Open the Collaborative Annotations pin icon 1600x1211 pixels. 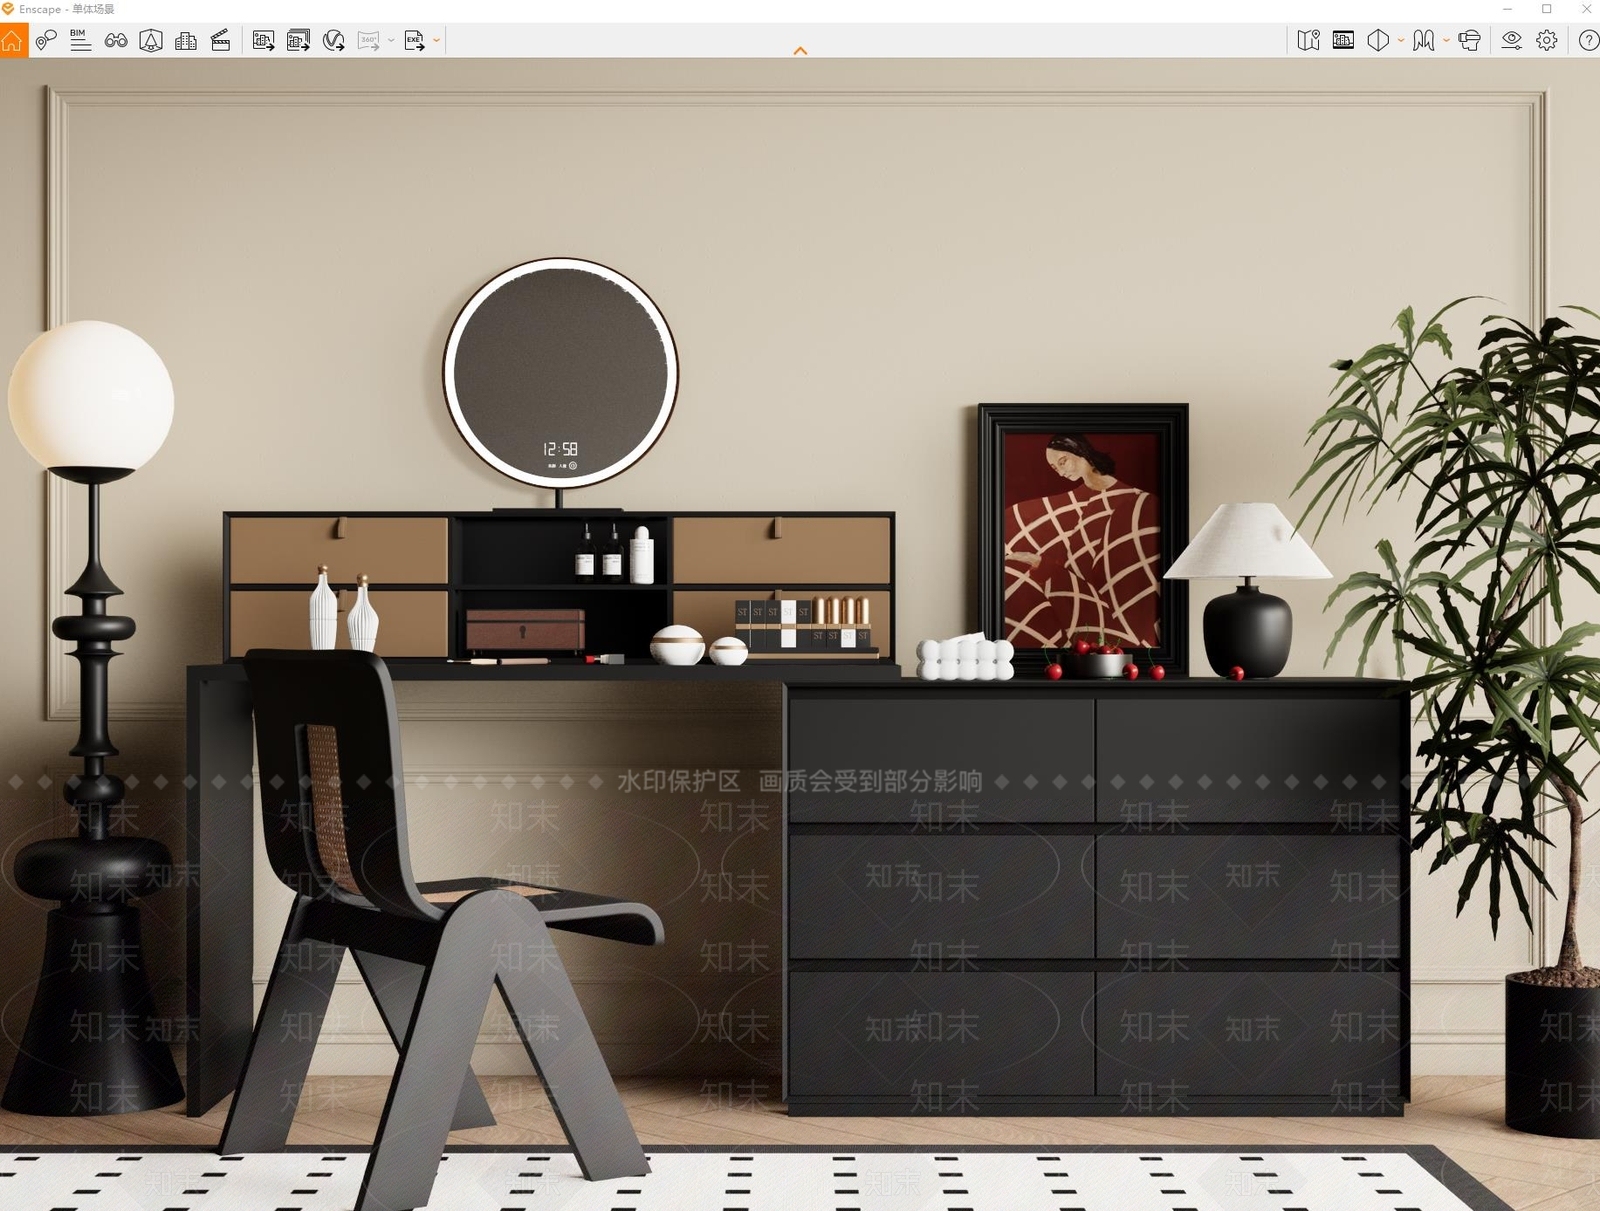46,40
